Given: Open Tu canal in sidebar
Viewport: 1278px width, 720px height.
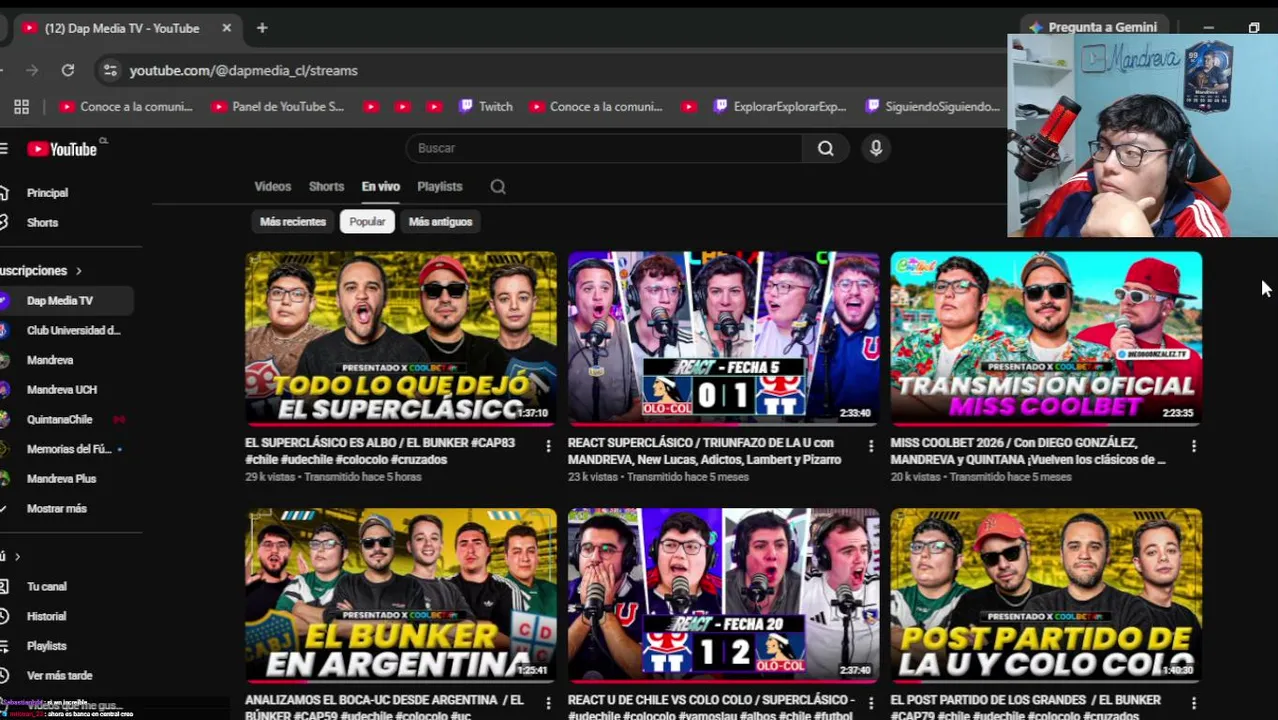Looking at the screenshot, I should point(47,587).
